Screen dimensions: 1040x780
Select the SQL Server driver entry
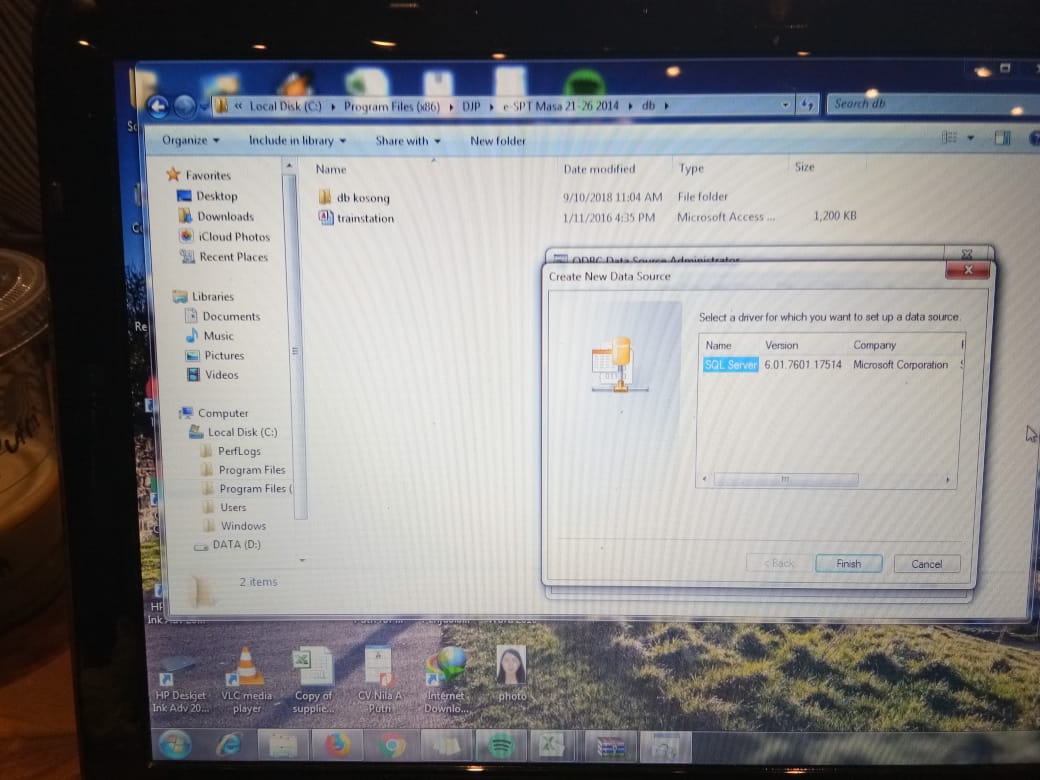tap(729, 365)
